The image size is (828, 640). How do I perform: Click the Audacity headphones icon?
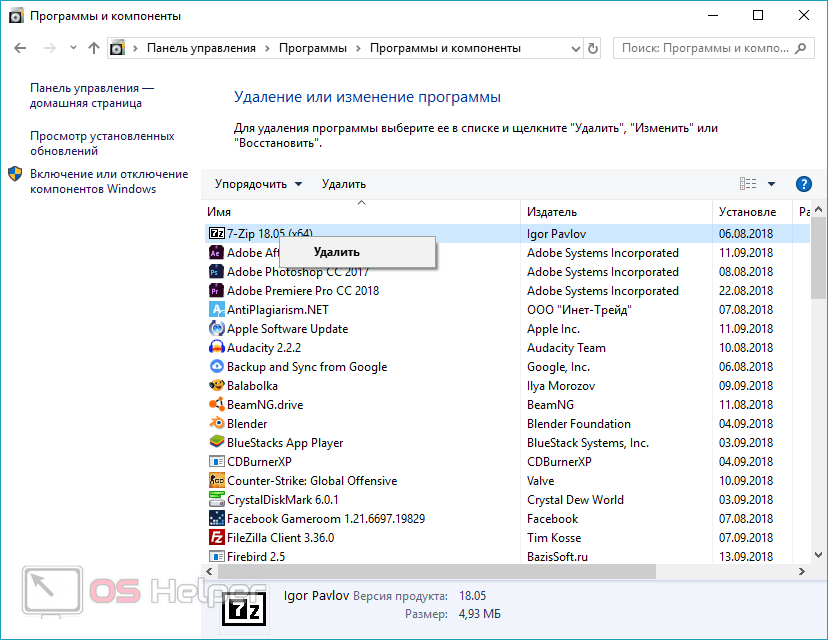217,347
